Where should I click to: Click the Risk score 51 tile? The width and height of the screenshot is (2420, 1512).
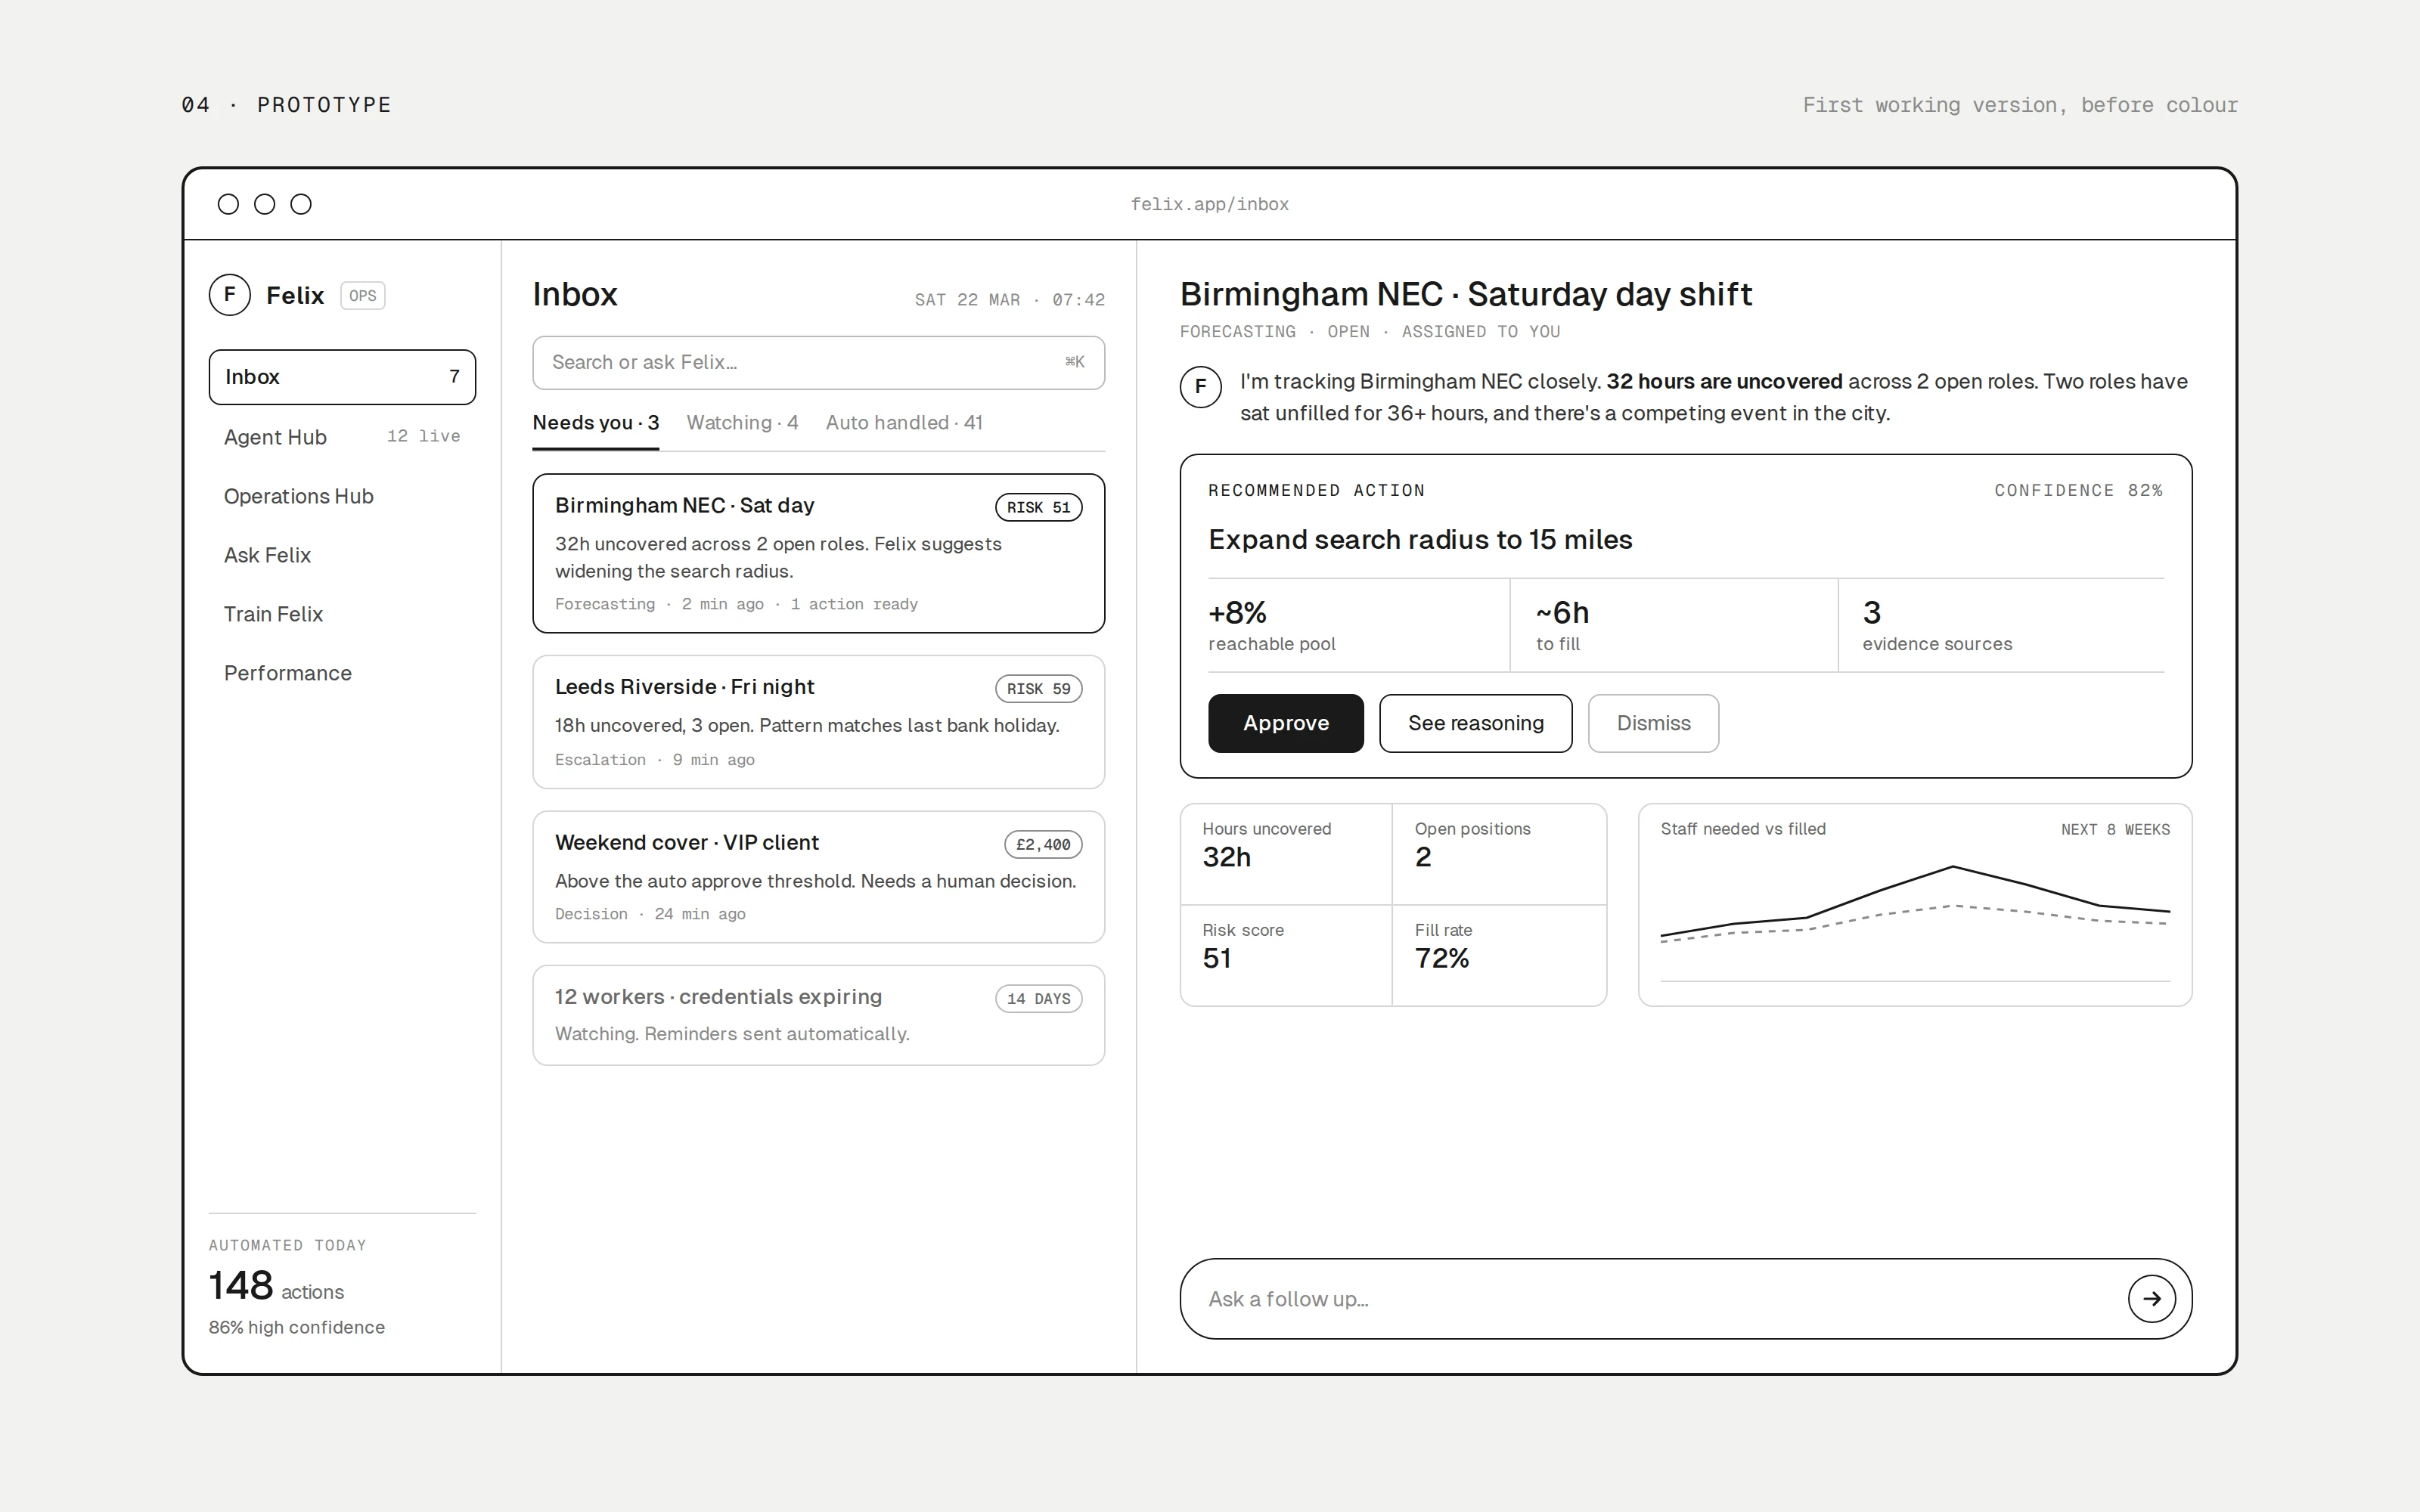click(x=1286, y=955)
